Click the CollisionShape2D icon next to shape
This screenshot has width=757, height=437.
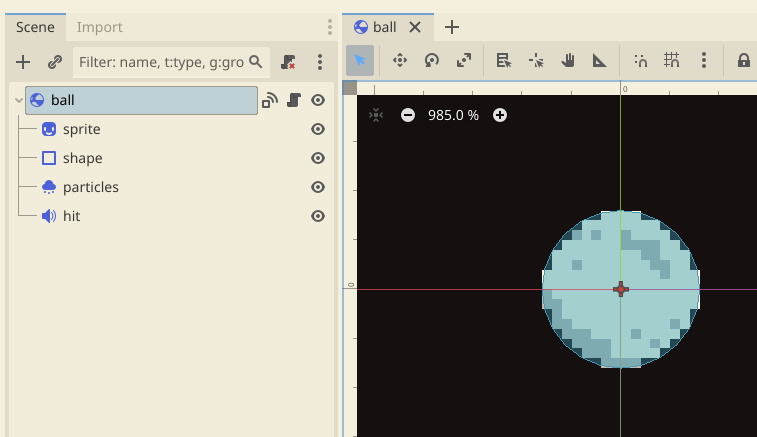[49, 158]
